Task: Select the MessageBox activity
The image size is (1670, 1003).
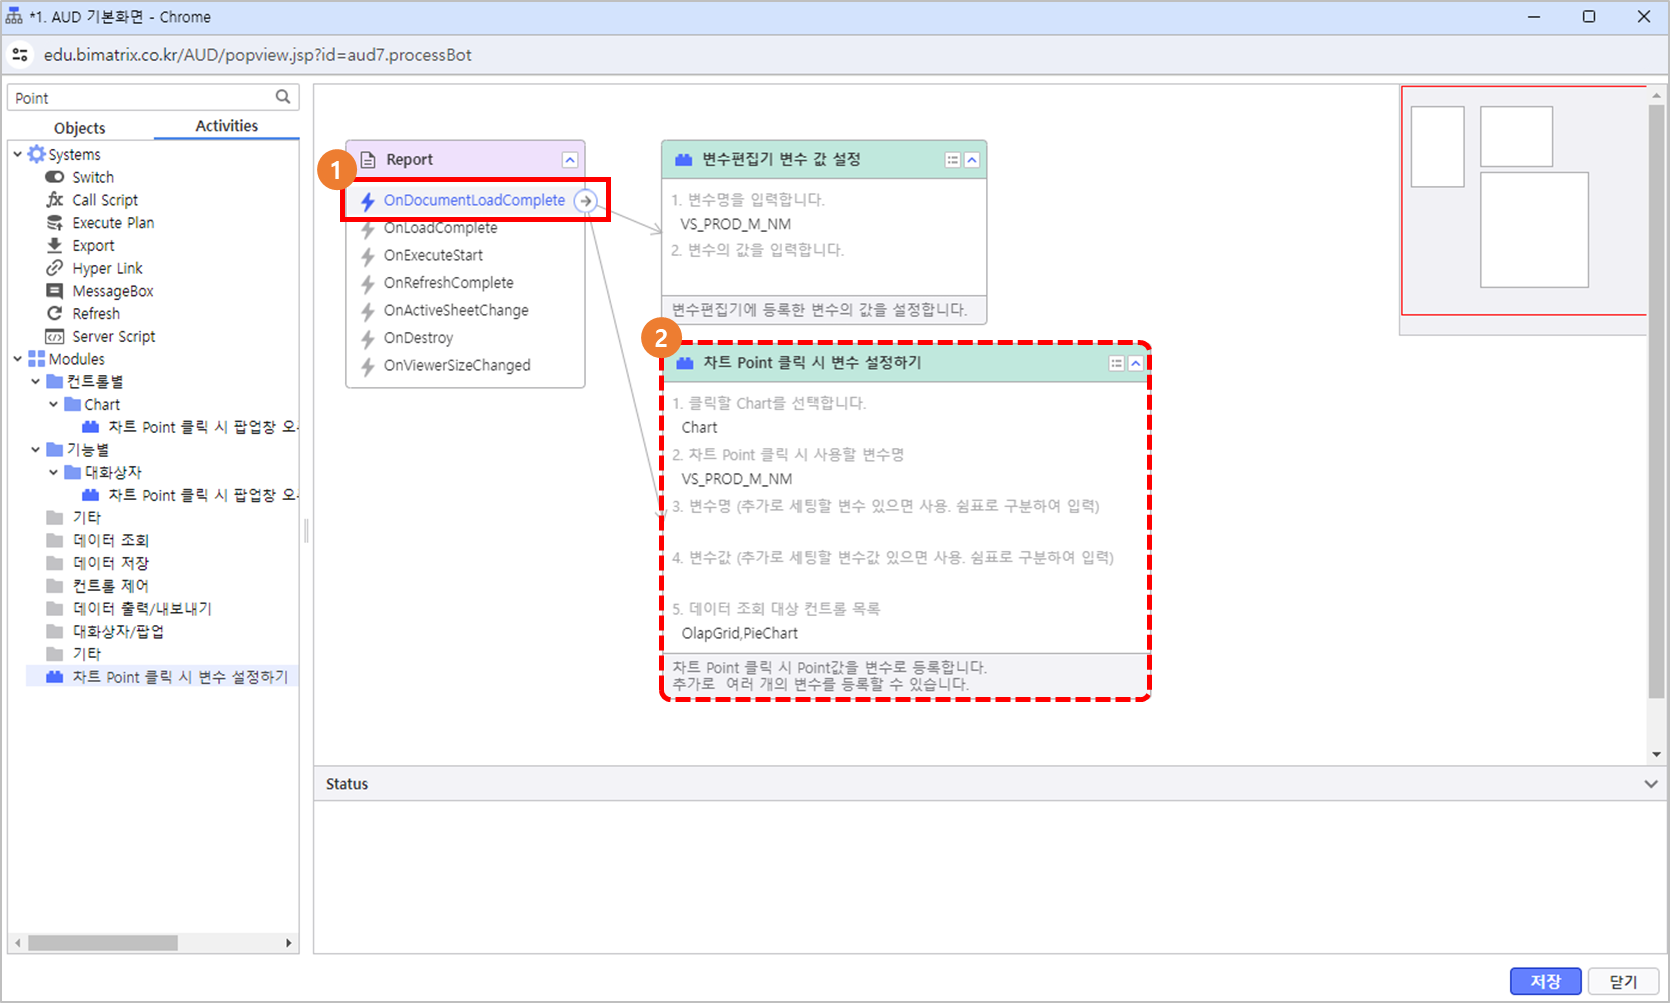Action: pyautogui.click(x=113, y=291)
